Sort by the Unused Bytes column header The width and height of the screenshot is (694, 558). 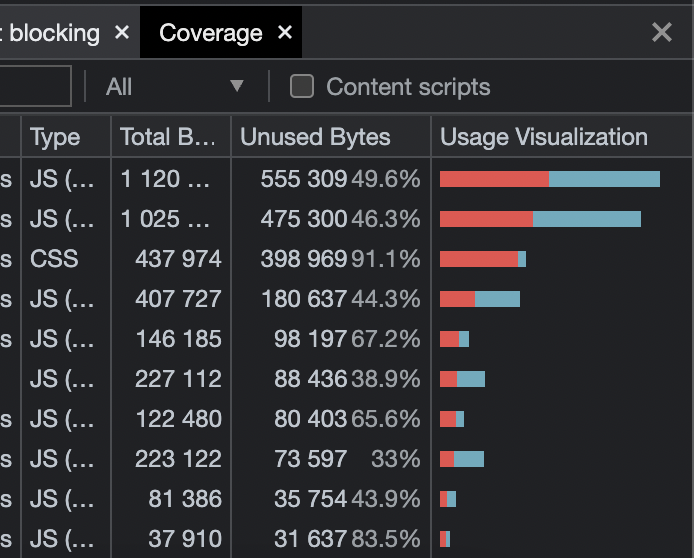click(x=331, y=137)
